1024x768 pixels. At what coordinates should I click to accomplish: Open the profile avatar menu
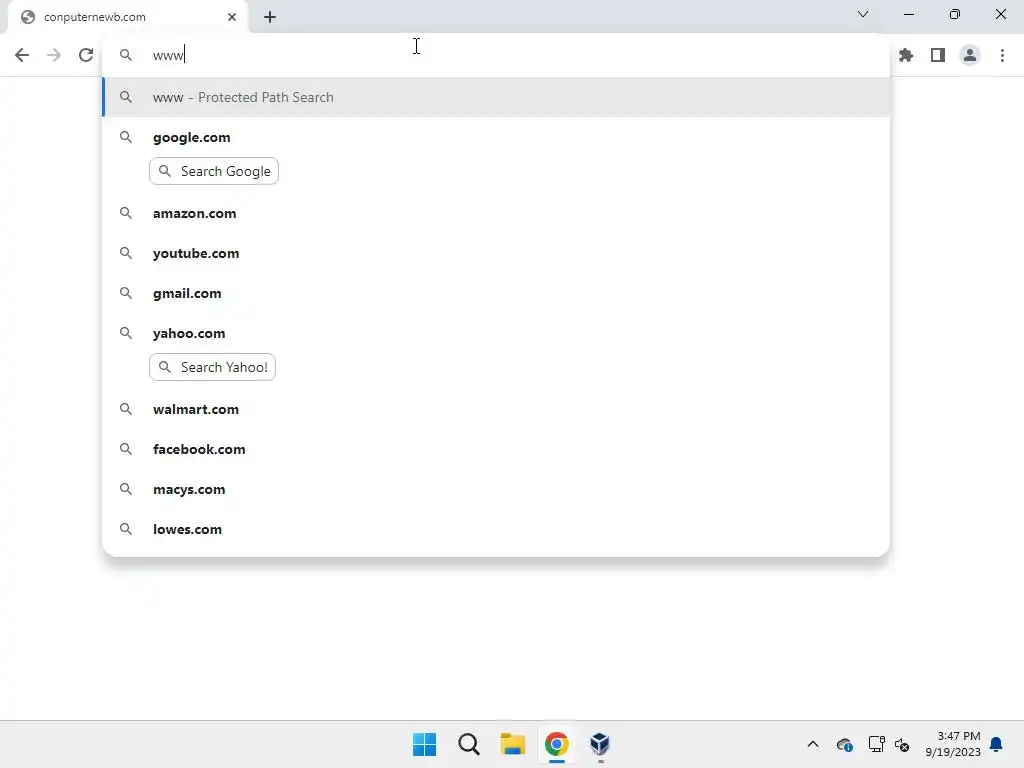click(970, 55)
